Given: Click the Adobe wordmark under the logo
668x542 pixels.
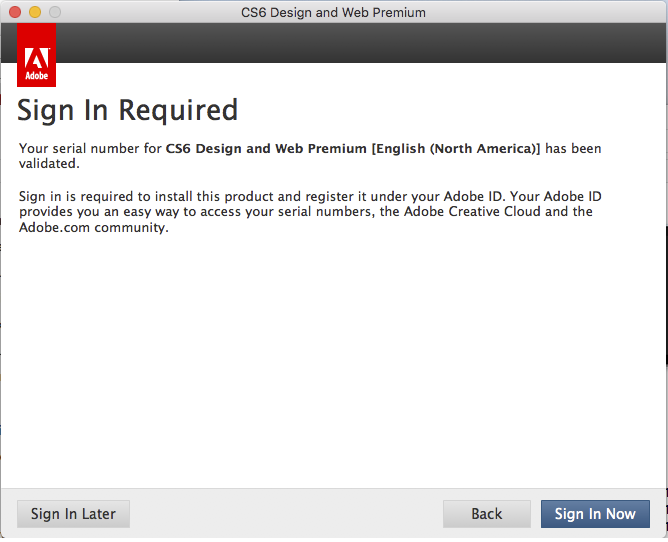Looking at the screenshot, I should (37, 76).
